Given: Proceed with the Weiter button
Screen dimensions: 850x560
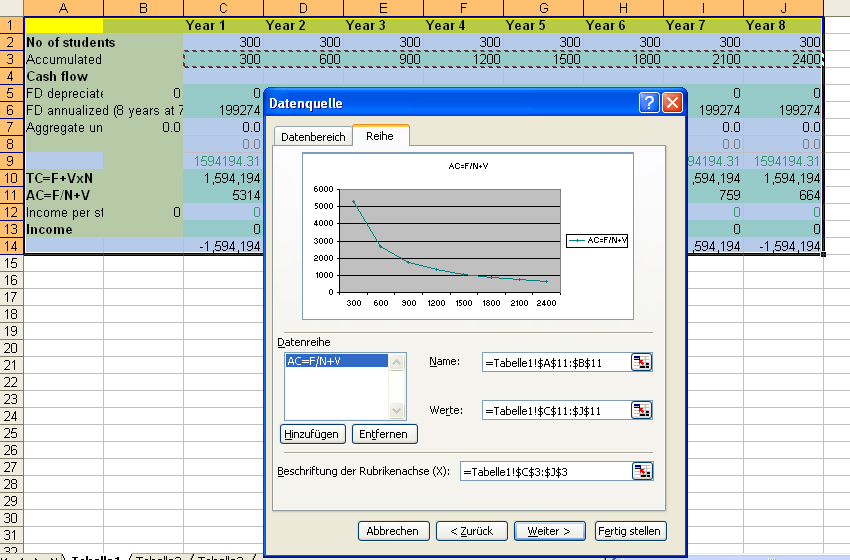Looking at the screenshot, I should tap(549, 531).
